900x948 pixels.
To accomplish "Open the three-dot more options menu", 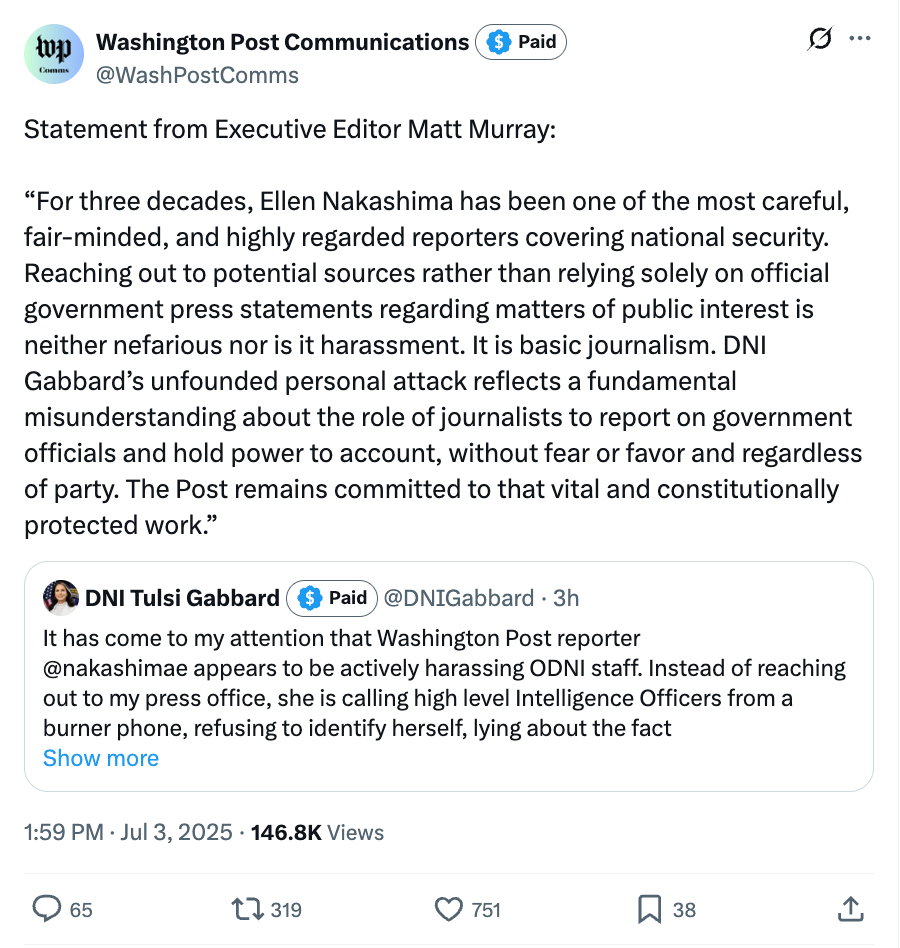I will 859,40.
